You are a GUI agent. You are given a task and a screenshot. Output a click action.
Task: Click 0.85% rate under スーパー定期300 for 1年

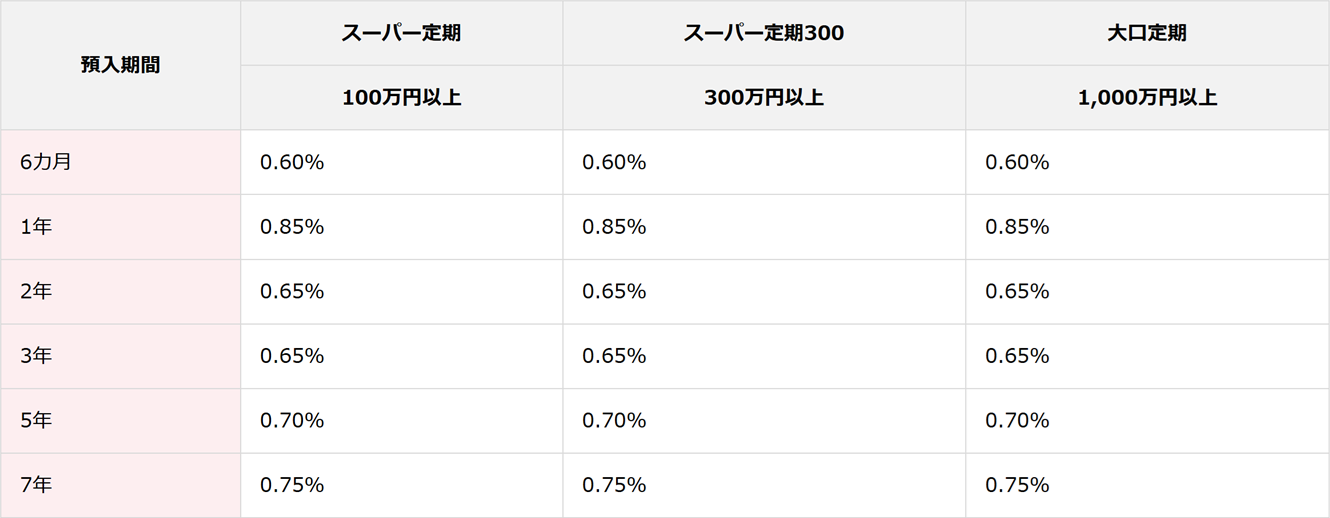click(614, 227)
